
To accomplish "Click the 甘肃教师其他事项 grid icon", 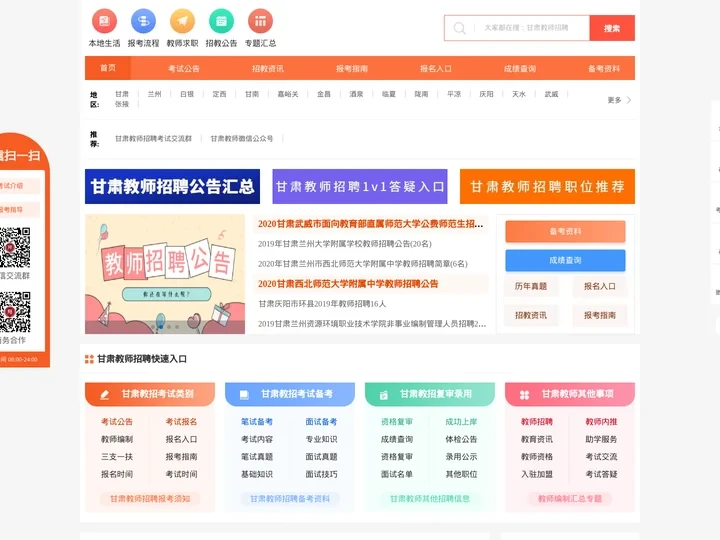I will click(524, 394).
